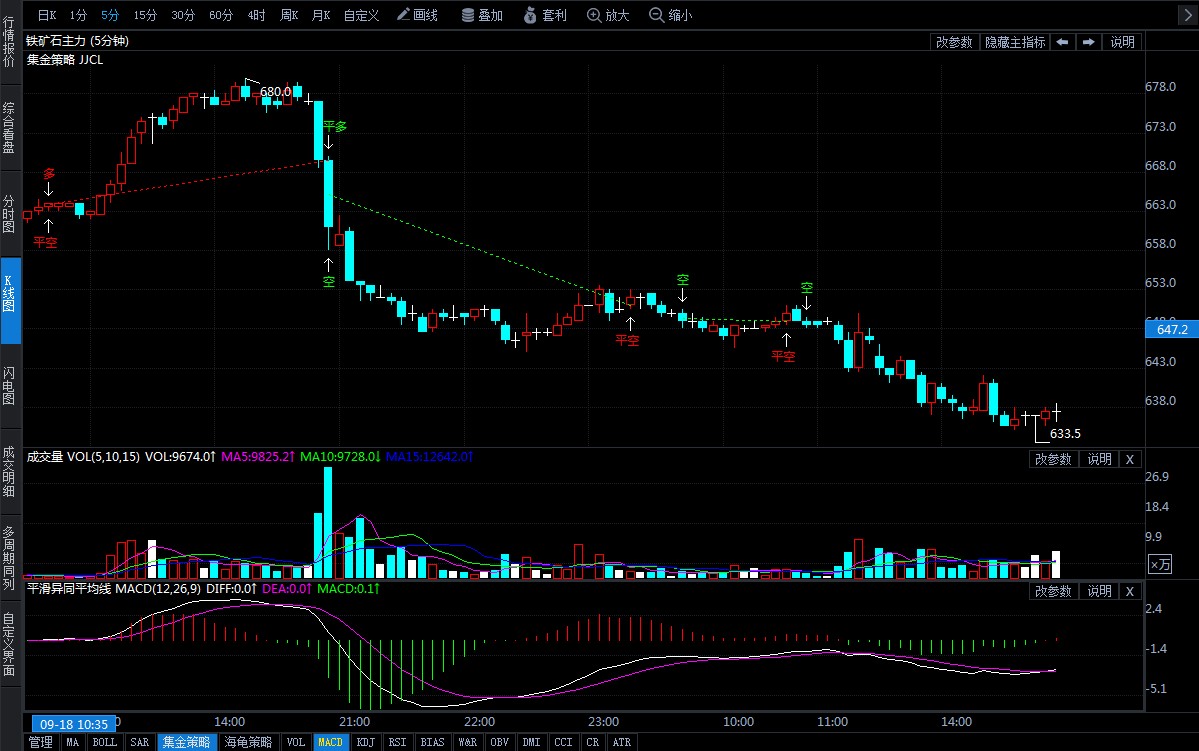Select 海龟策略 indicator tab
This screenshot has height=751, width=1199.
pyautogui.click(x=248, y=743)
